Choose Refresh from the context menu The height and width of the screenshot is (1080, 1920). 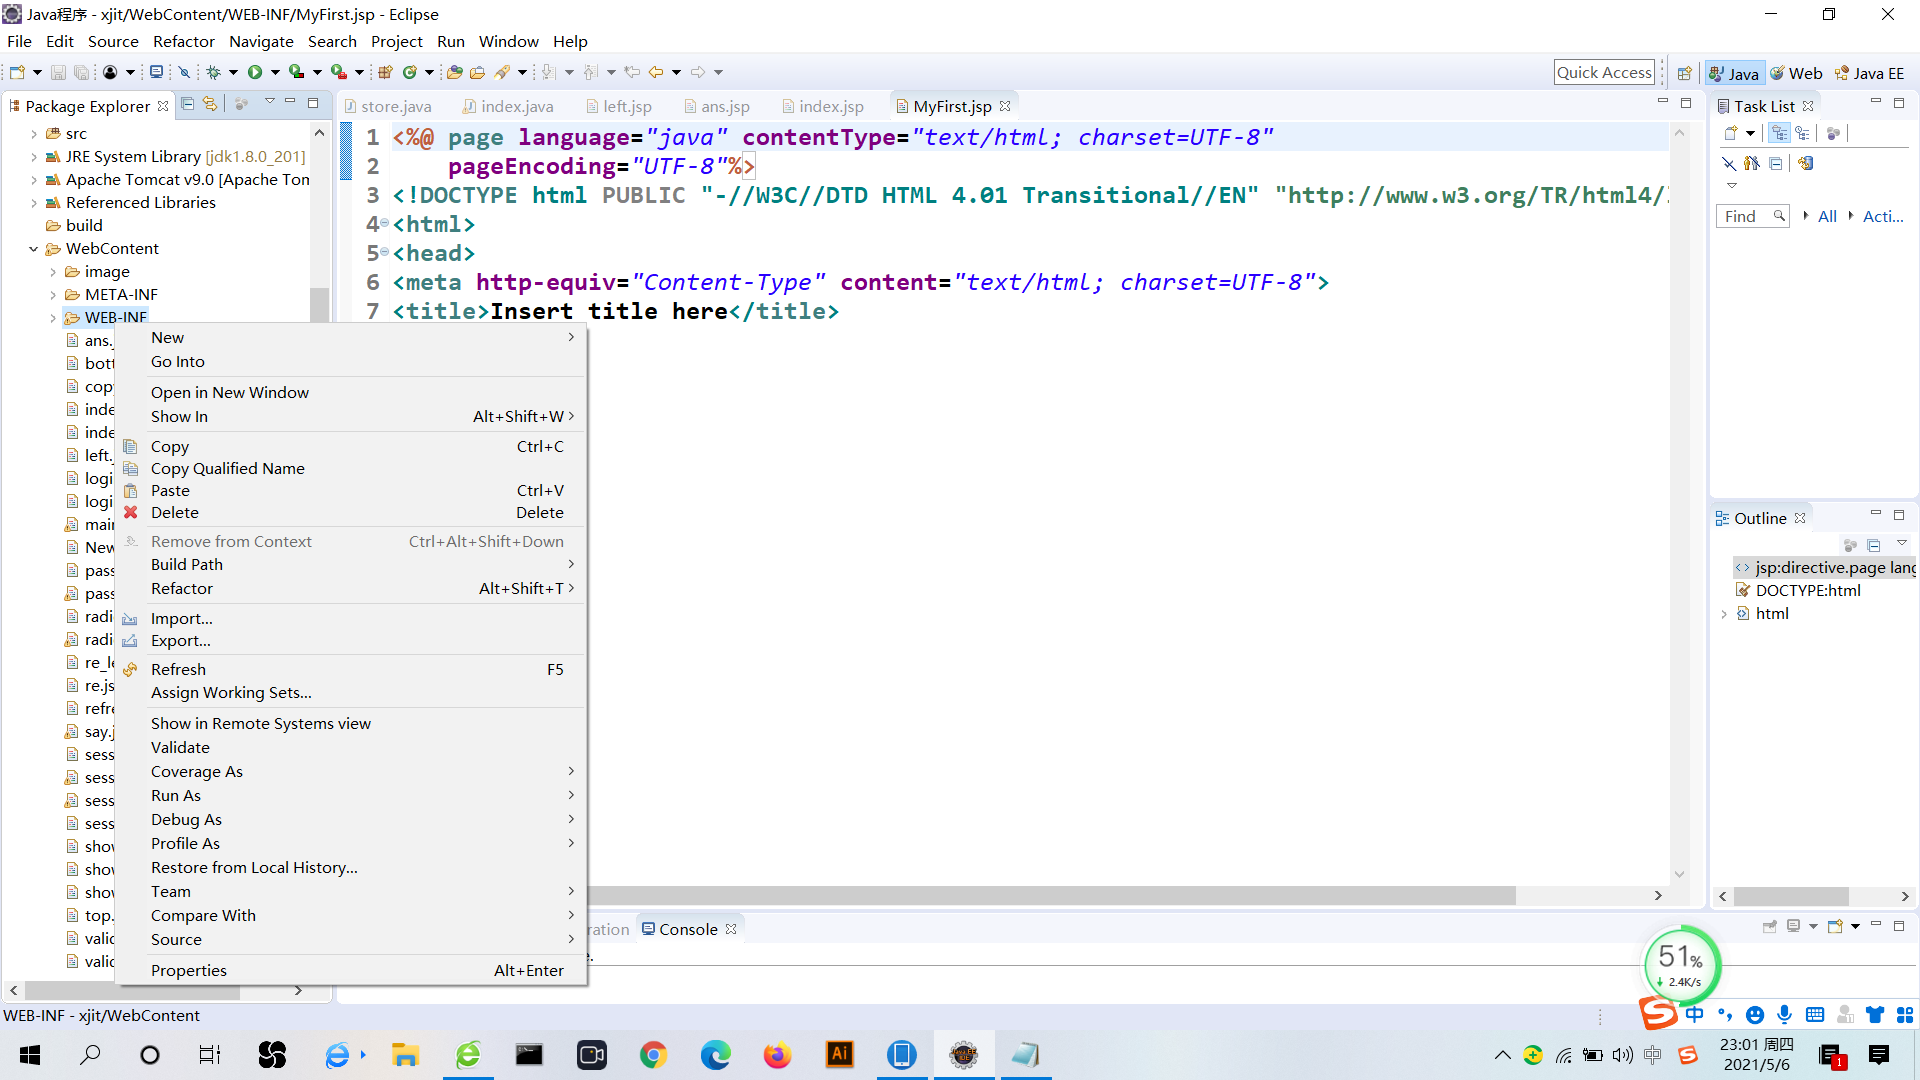point(178,669)
